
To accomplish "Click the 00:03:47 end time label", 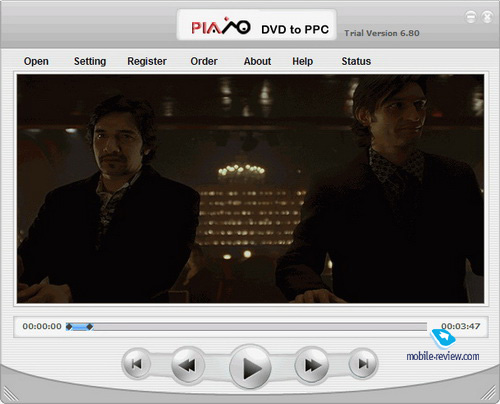I will click(x=461, y=326).
